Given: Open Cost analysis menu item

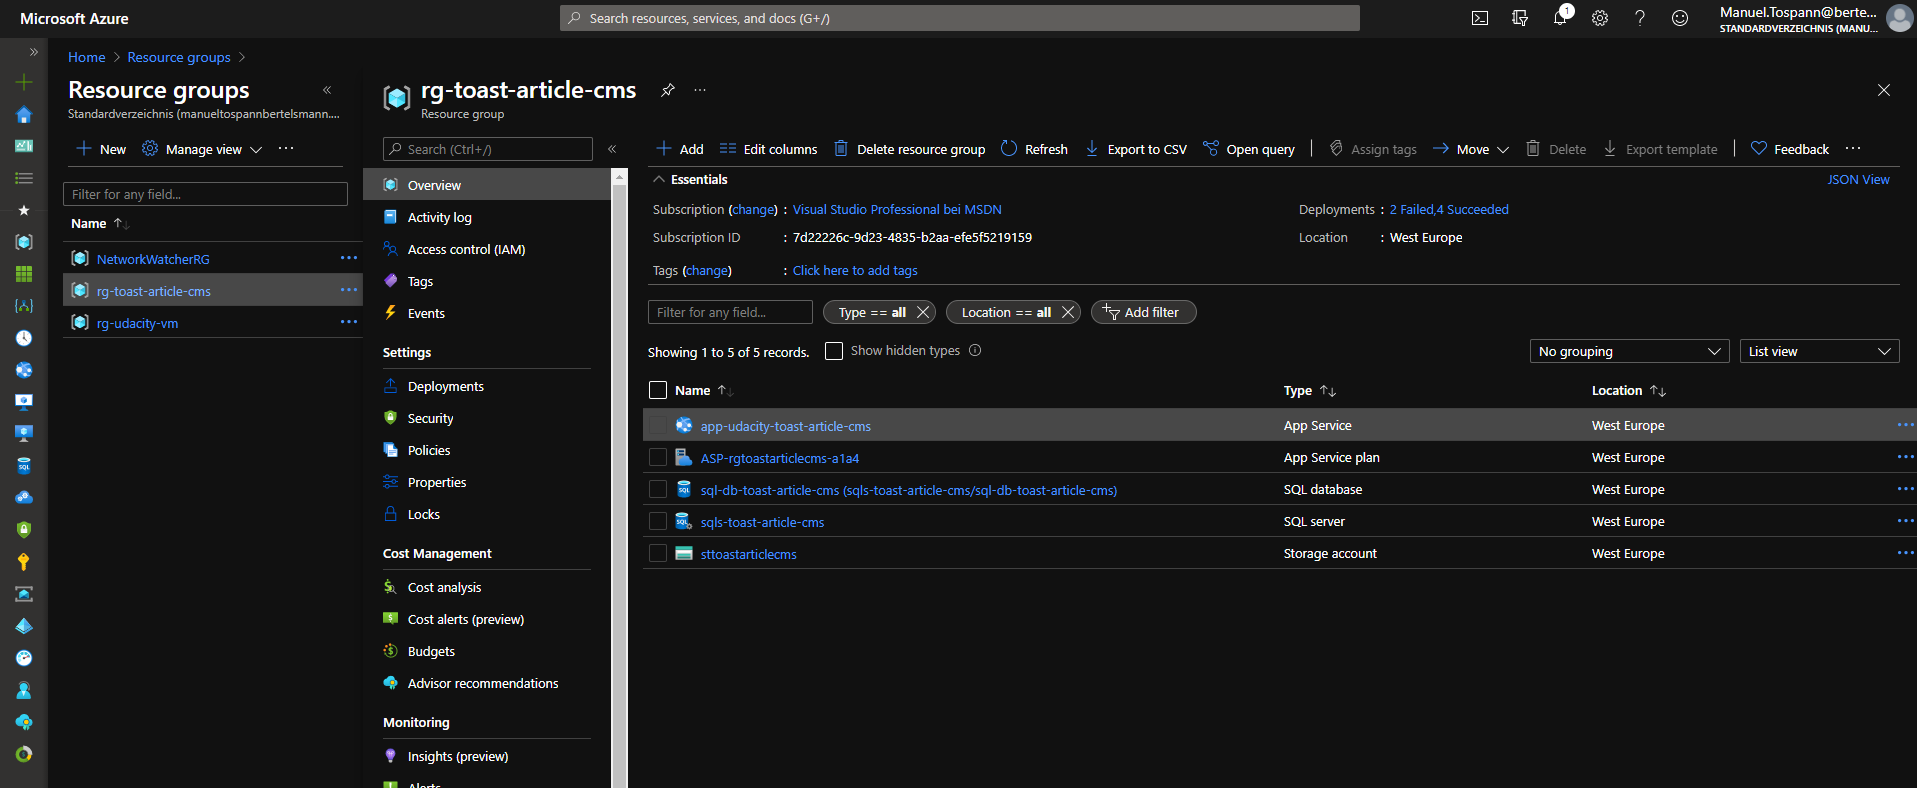Looking at the screenshot, I should [487, 587].
